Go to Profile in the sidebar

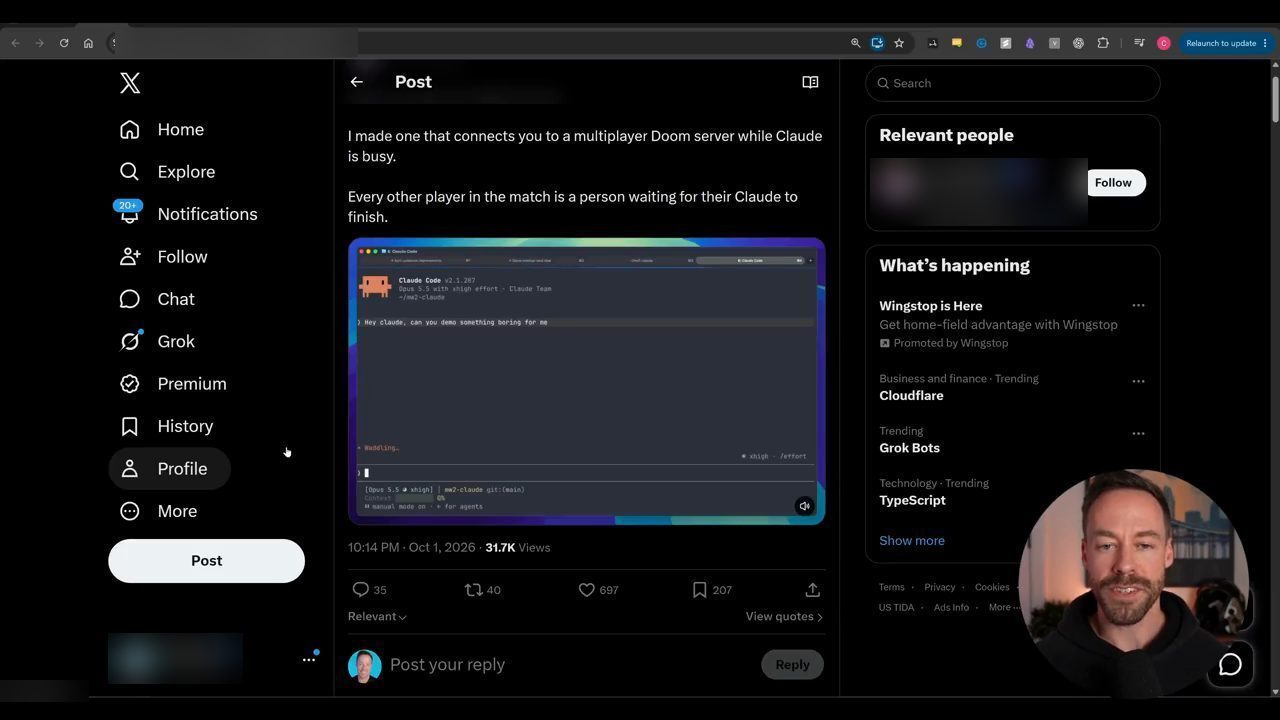(x=169, y=469)
